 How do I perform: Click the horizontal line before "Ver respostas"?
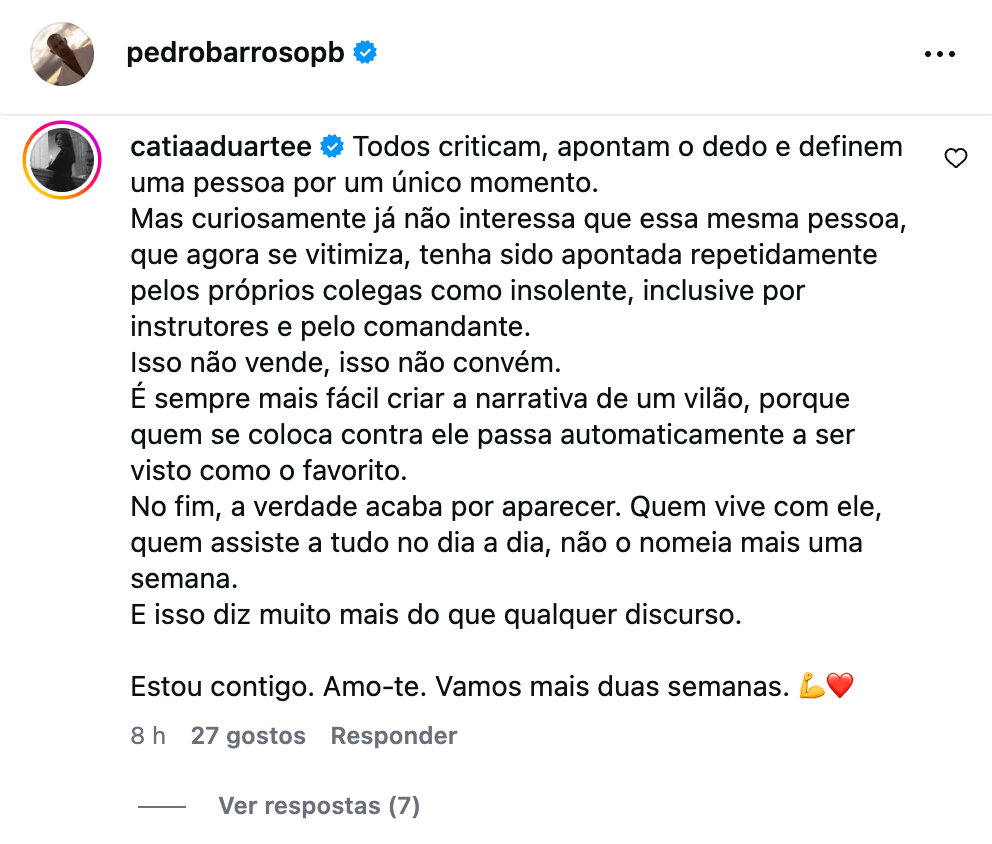pos(162,806)
